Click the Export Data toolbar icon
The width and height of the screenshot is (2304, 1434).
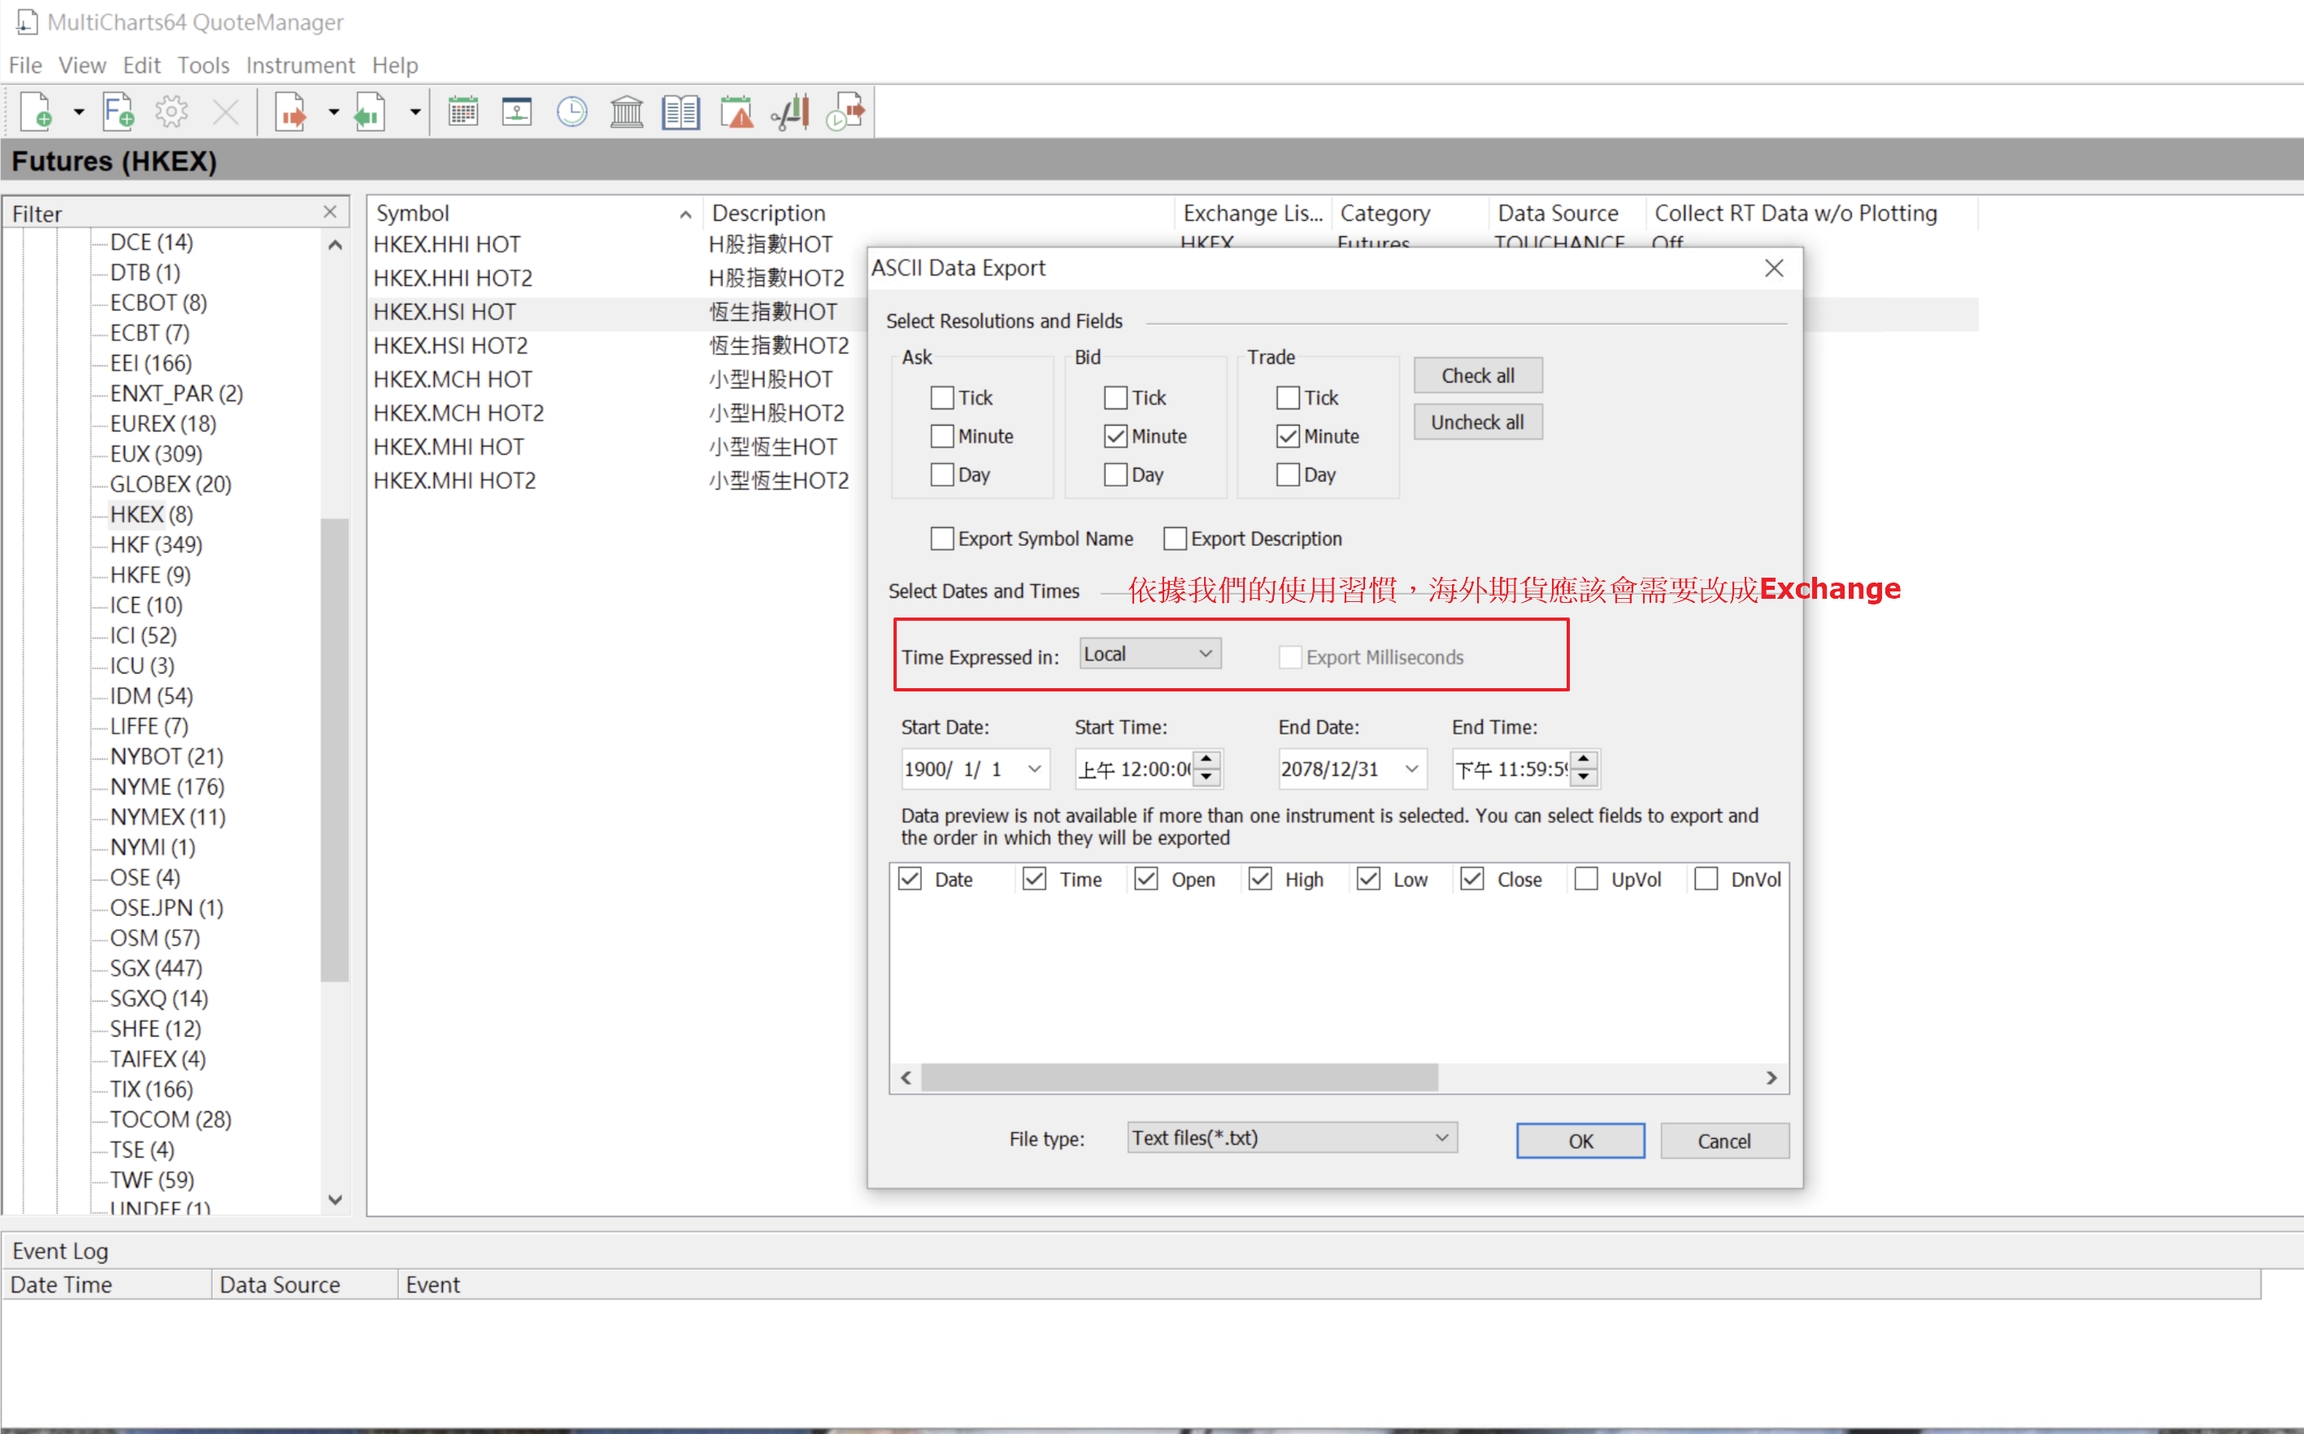(291, 112)
